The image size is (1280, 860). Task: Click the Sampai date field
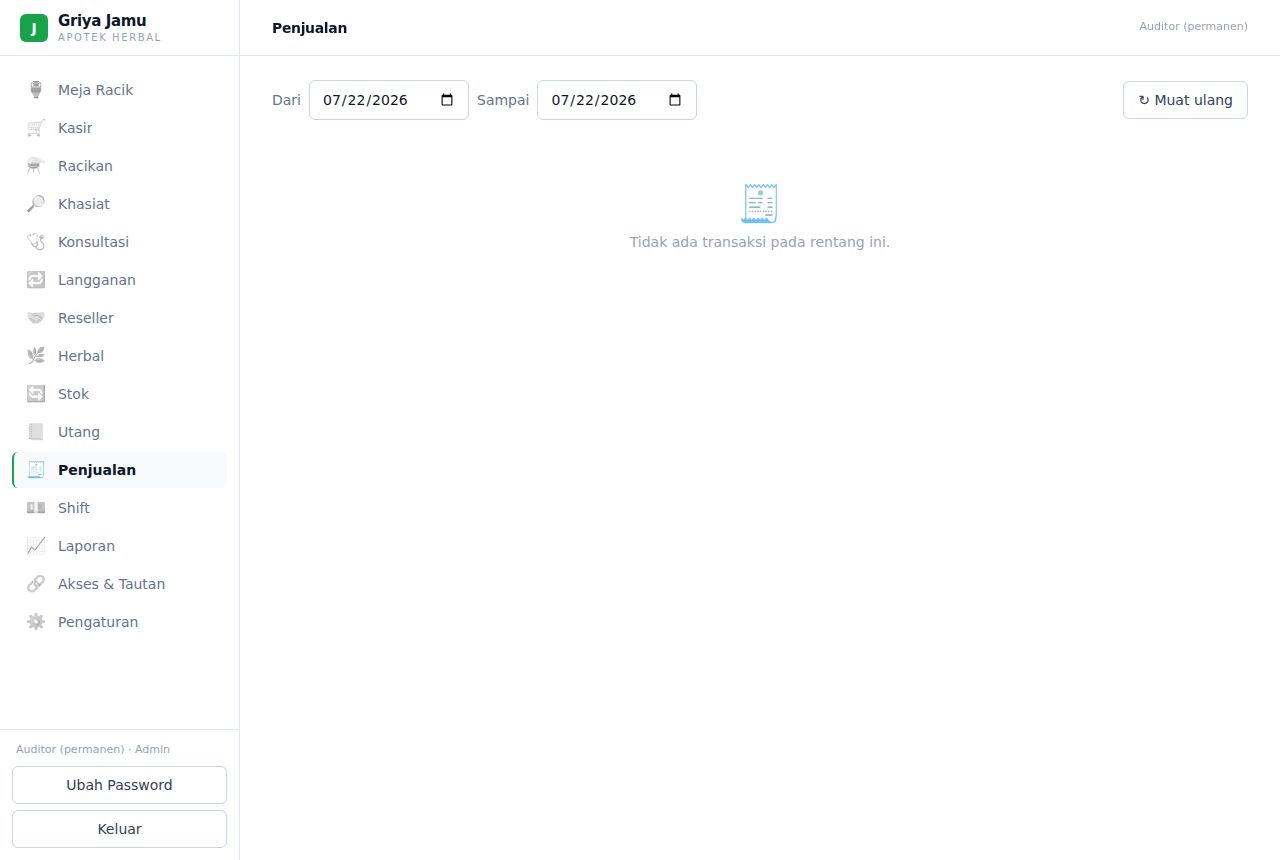pos(617,100)
